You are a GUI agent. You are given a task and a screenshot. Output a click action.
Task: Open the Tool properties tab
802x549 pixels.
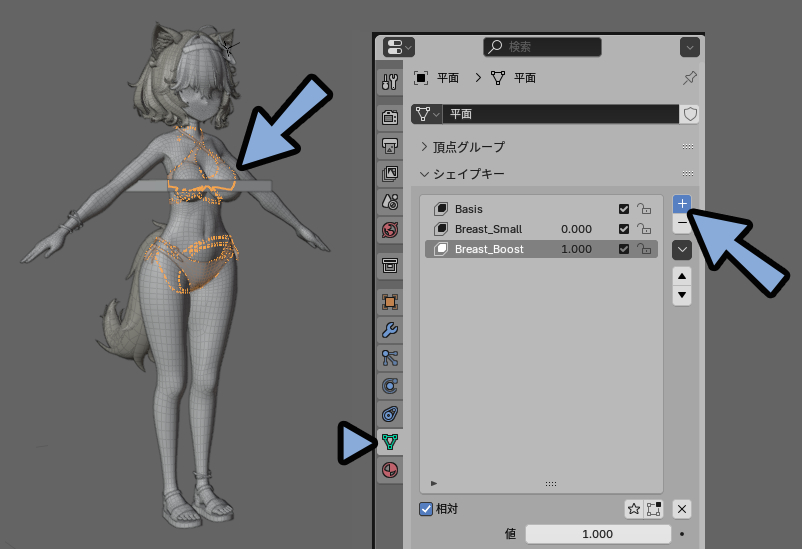point(390,82)
